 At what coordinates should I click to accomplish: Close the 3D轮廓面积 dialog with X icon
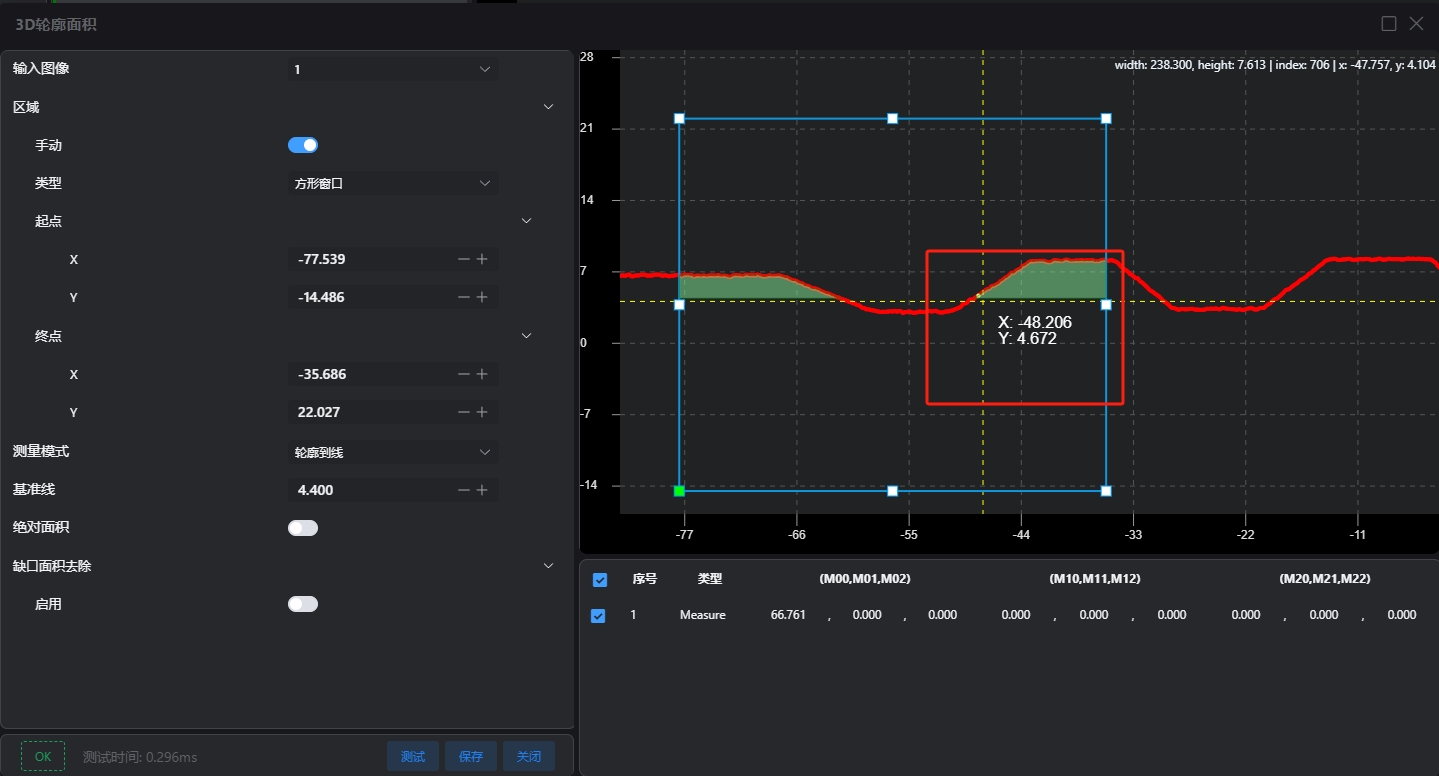pyautogui.click(x=1416, y=24)
